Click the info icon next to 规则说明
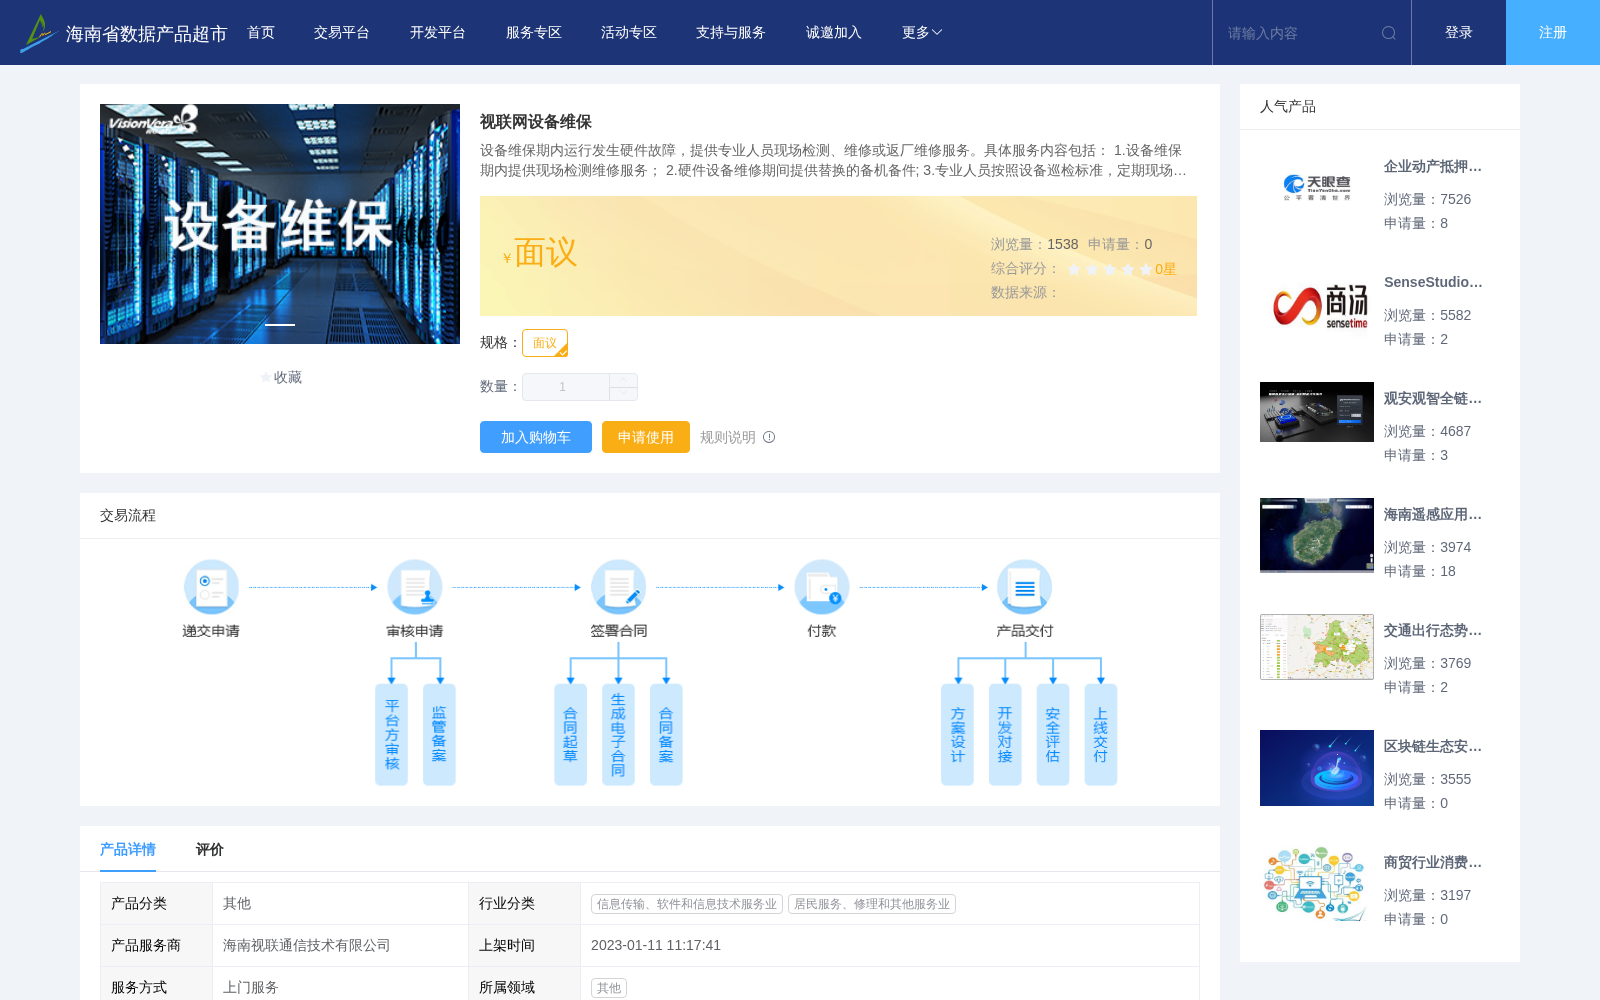The width and height of the screenshot is (1600, 1000). click(769, 437)
